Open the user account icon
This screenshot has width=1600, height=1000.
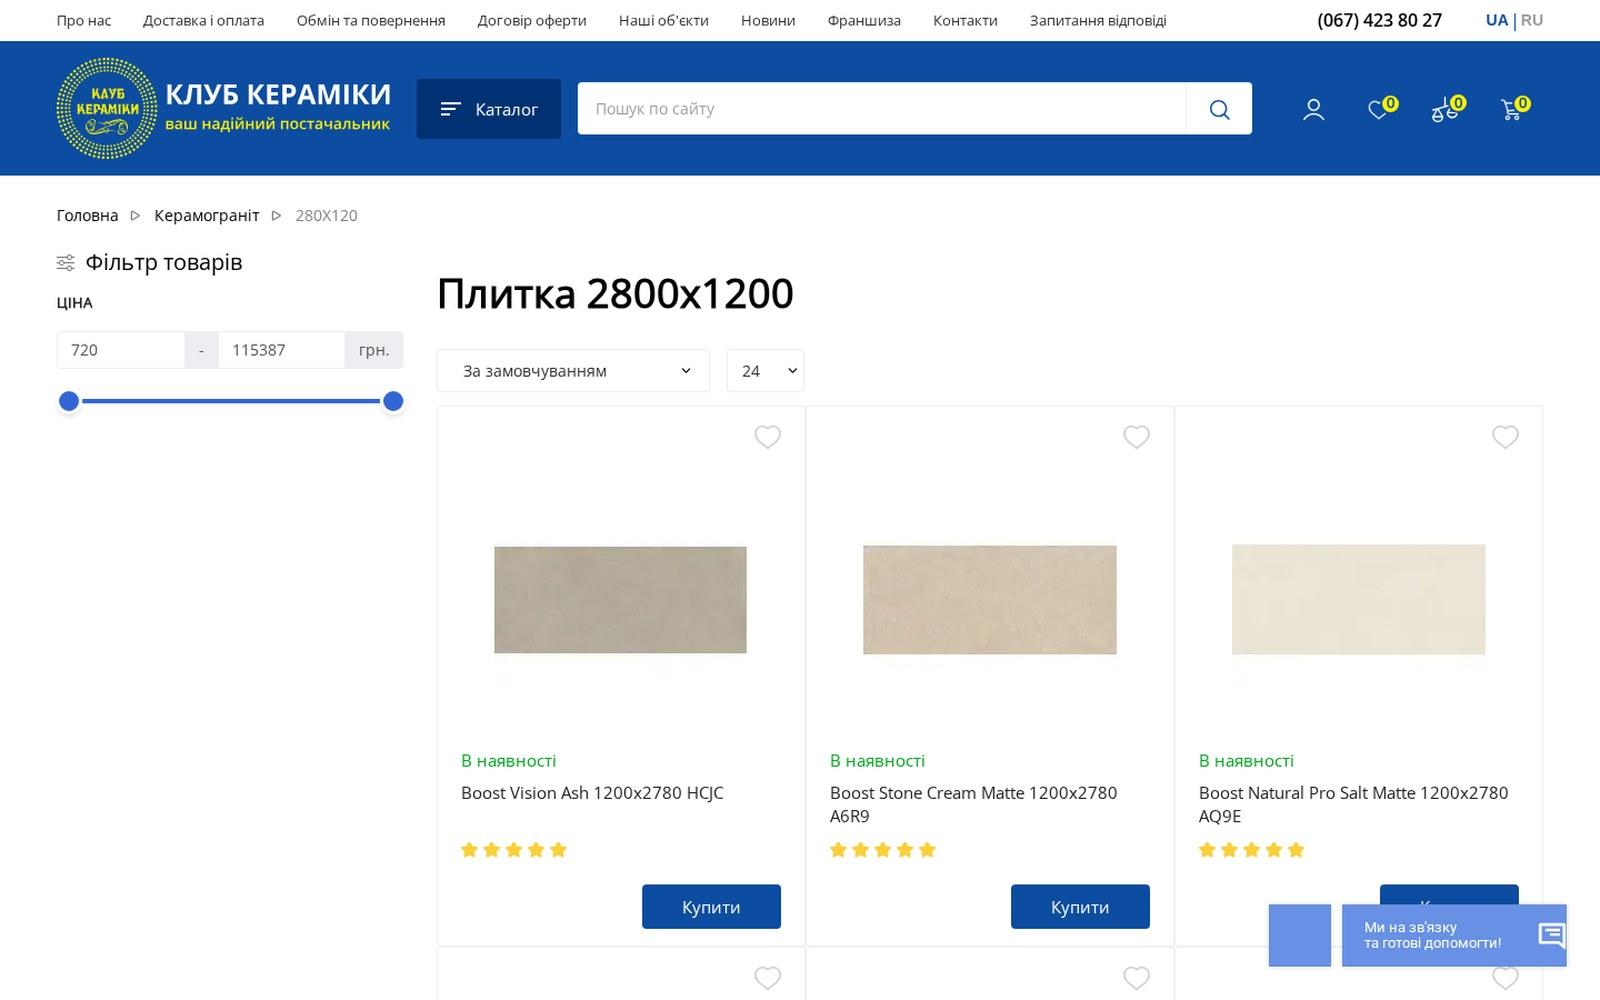[x=1314, y=109]
